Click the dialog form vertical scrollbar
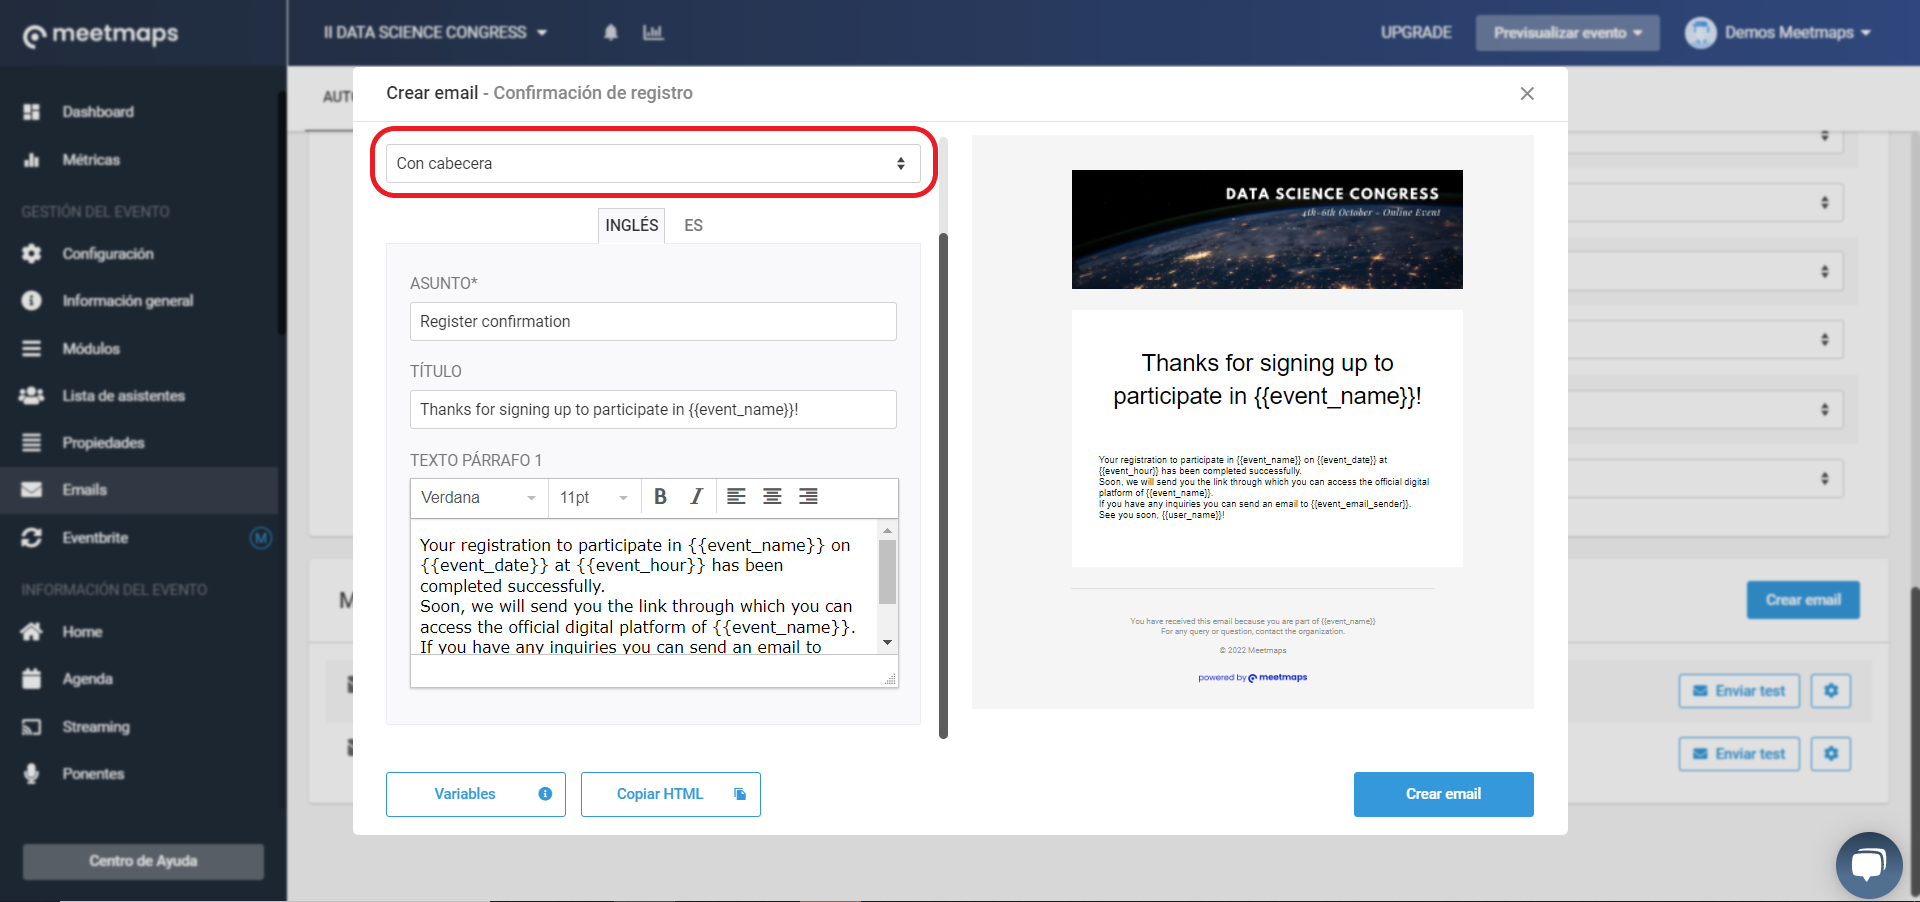This screenshot has height=902, width=1920. (943, 486)
